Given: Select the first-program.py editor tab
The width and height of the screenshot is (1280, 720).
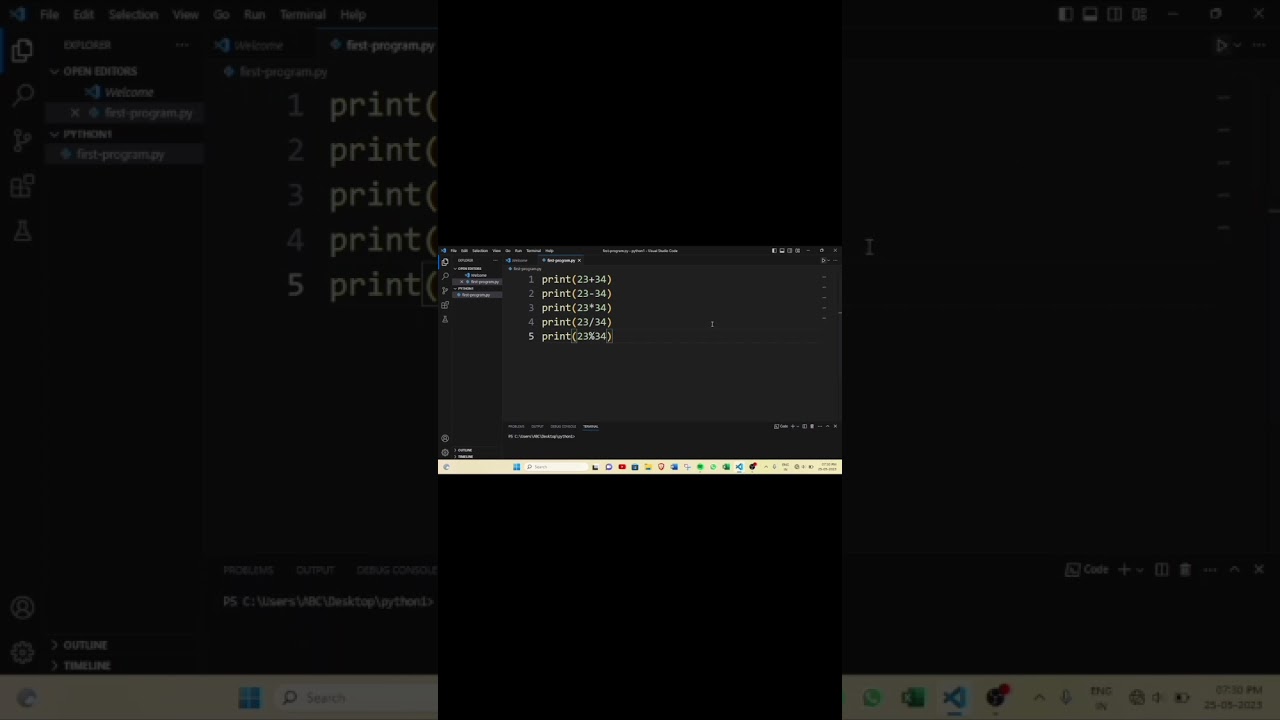Looking at the screenshot, I should coord(560,260).
